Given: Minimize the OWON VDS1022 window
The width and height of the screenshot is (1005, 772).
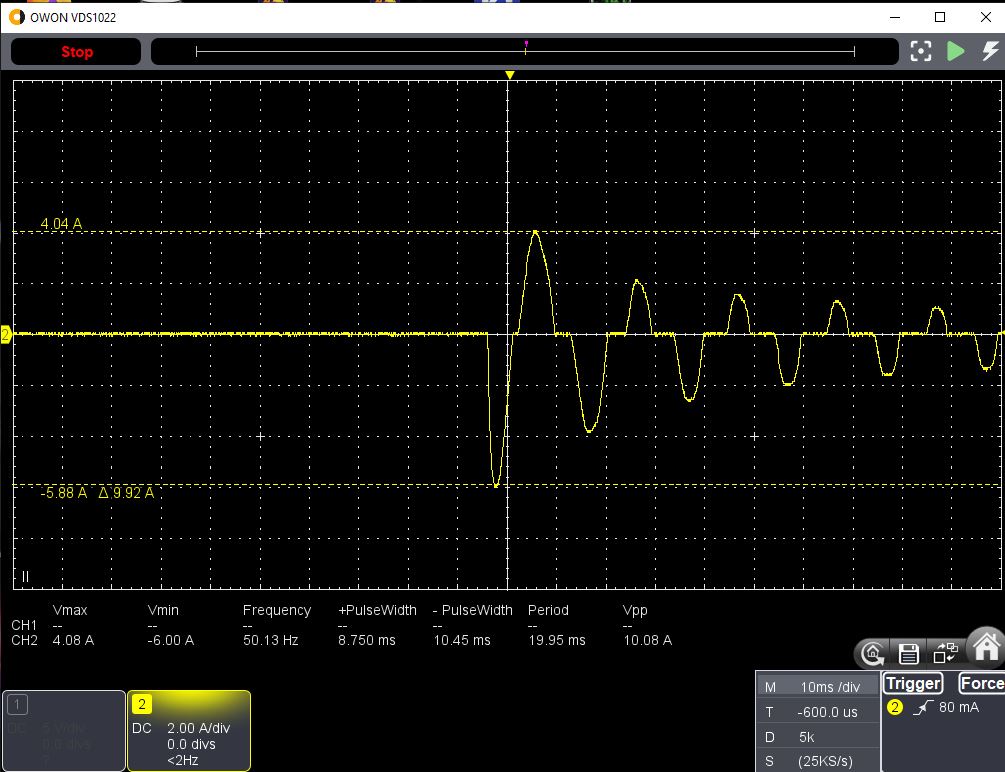Looking at the screenshot, I should tap(895, 17).
